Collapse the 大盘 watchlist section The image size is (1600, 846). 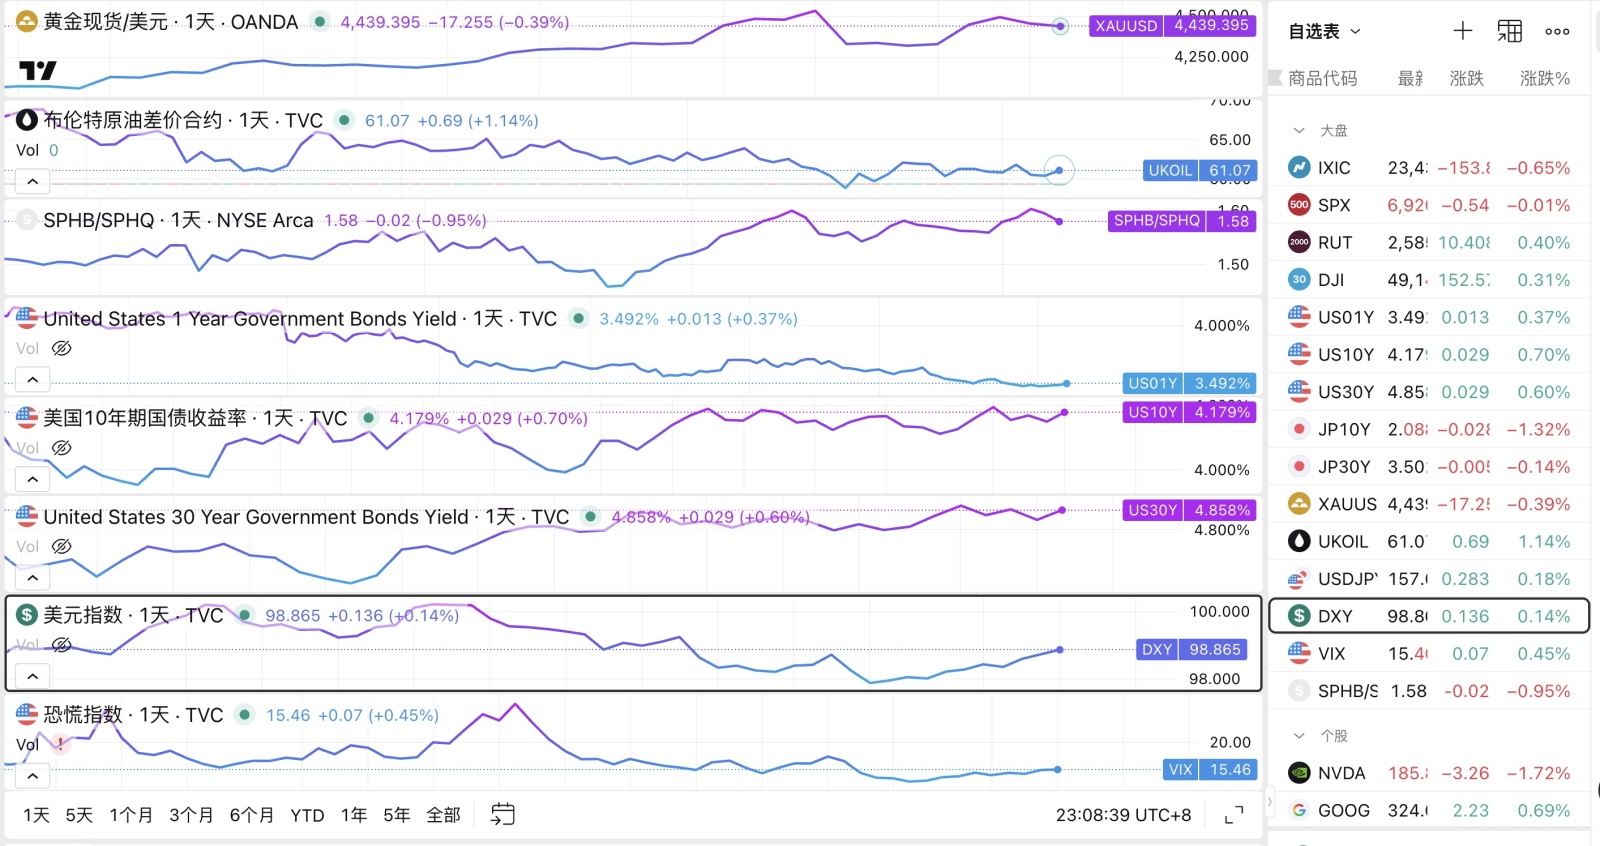tap(1299, 130)
